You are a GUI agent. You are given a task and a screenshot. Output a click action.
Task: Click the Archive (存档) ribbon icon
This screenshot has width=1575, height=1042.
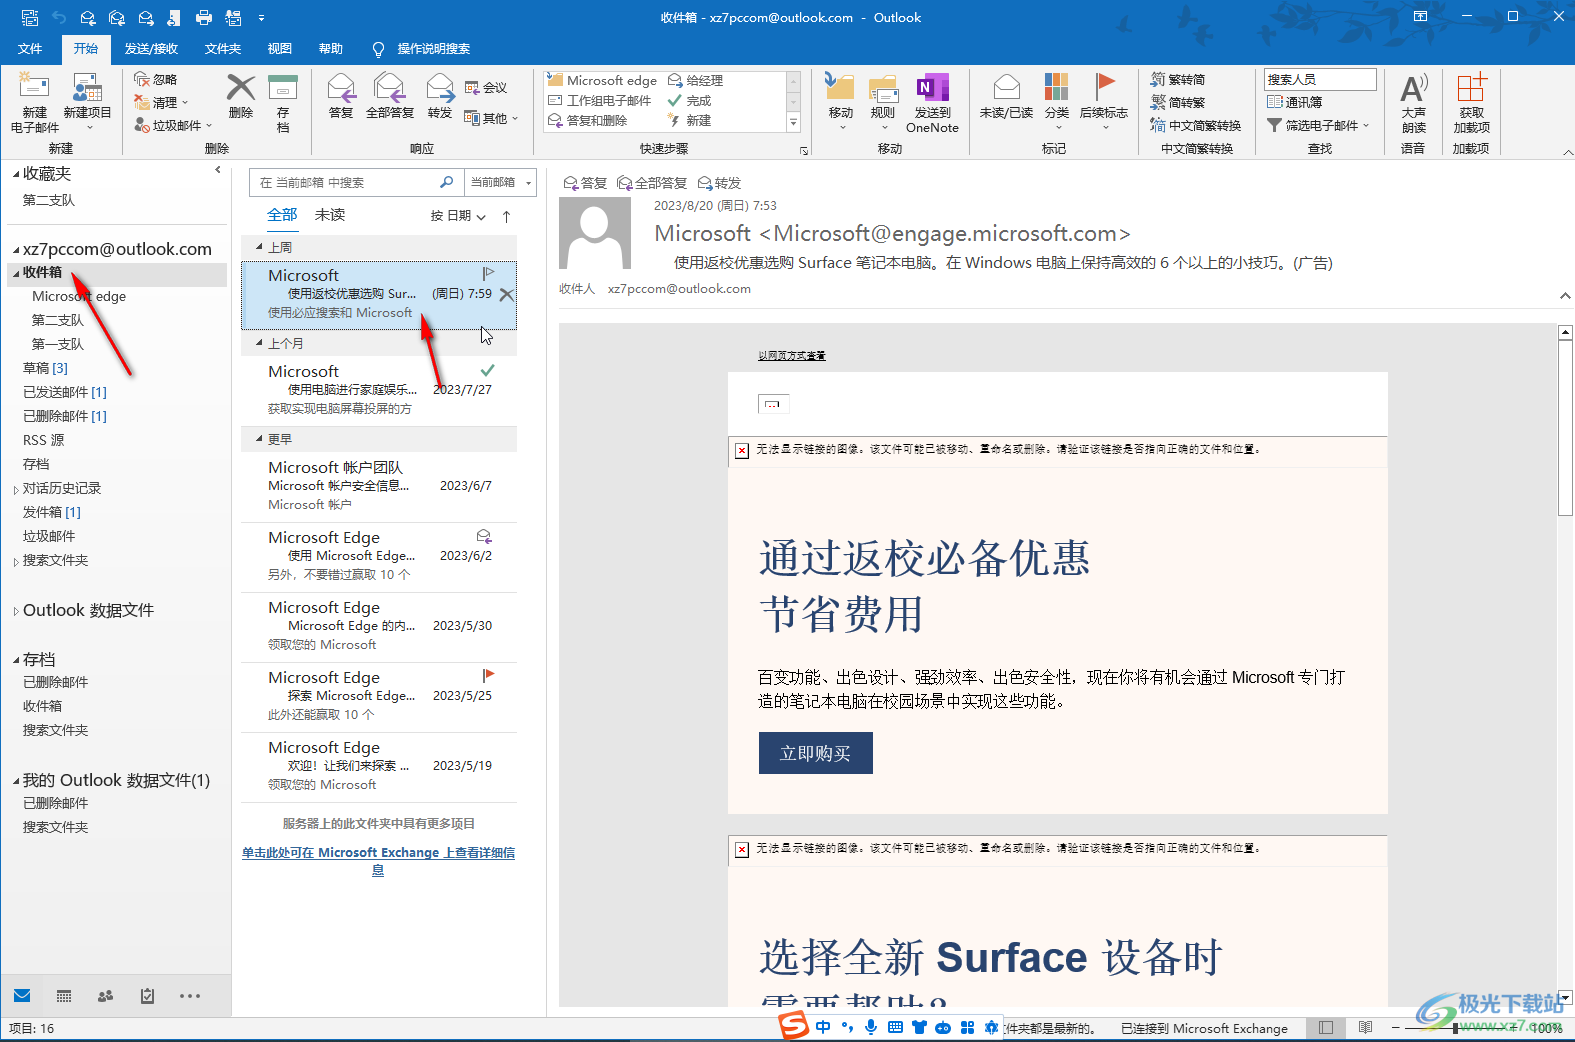point(283,90)
